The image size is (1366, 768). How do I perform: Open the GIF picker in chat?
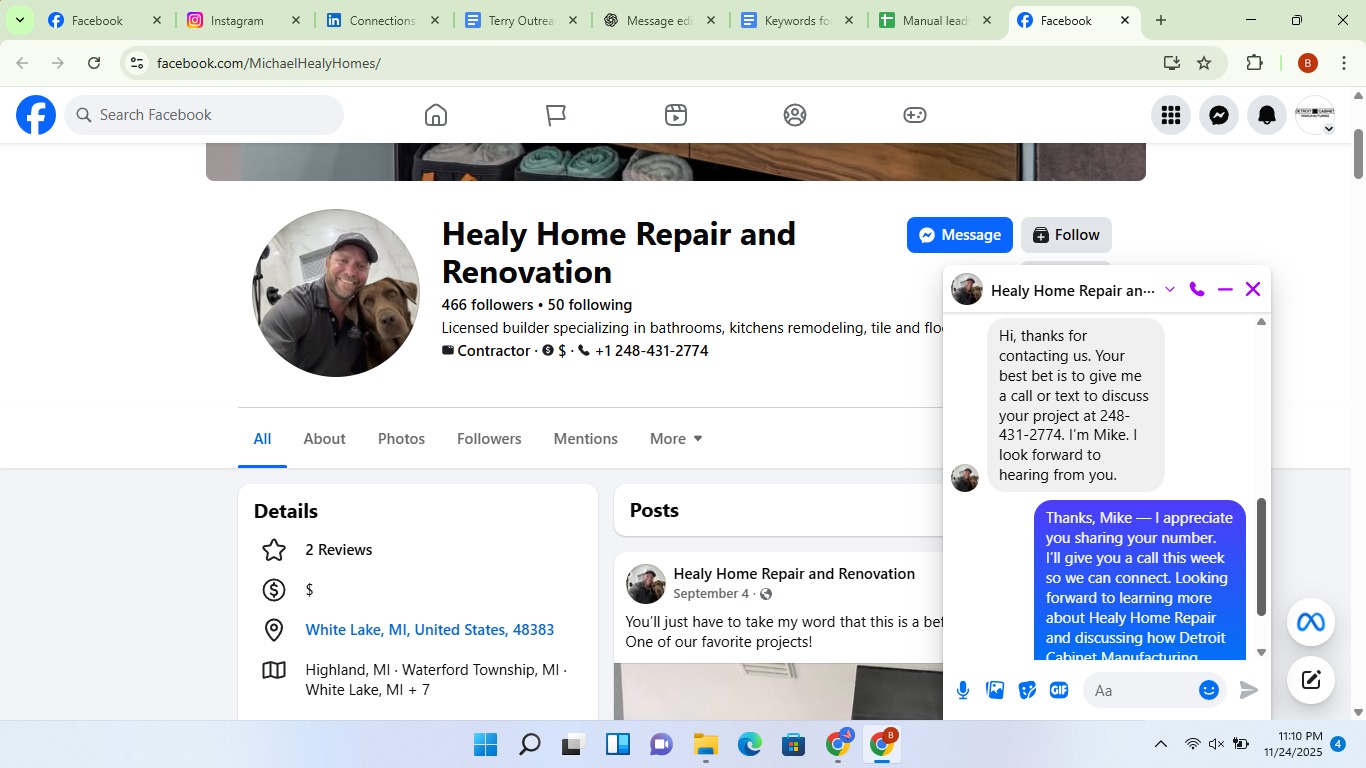pyautogui.click(x=1059, y=690)
